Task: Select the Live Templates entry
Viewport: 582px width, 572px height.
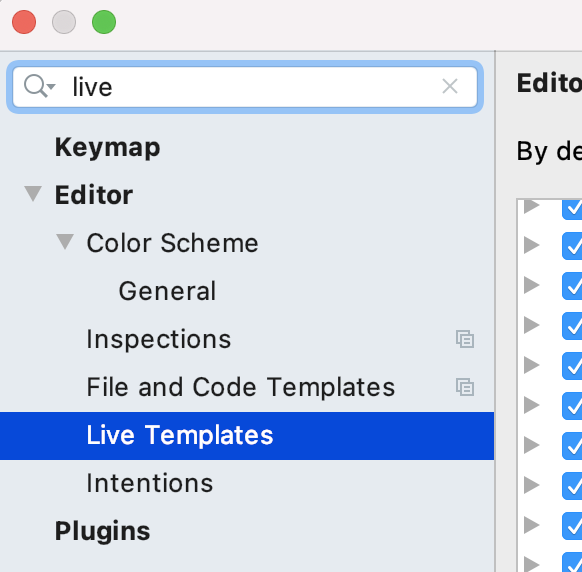Action: click(x=247, y=436)
